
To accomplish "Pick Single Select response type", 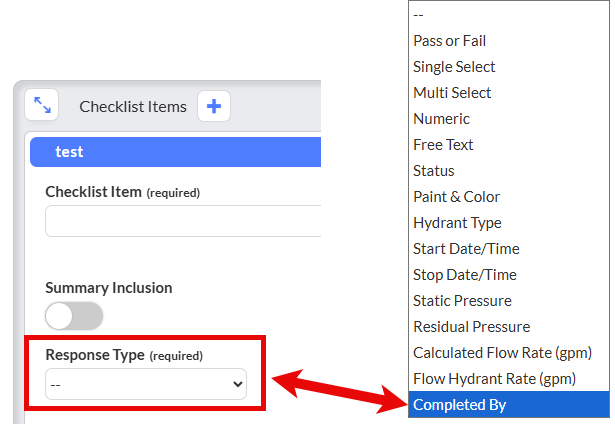I will pos(508,67).
